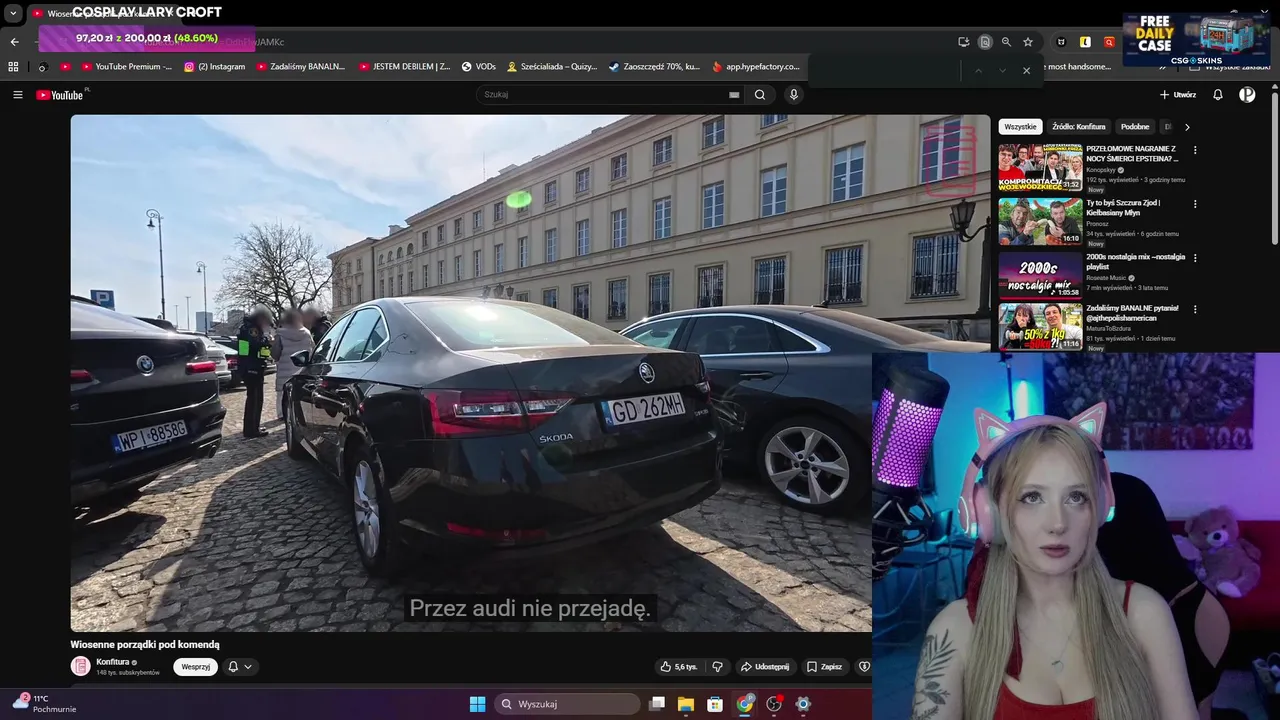Open the Epstein Konopskyy video thumbnail
This screenshot has height=720, width=1280.
1040,167
